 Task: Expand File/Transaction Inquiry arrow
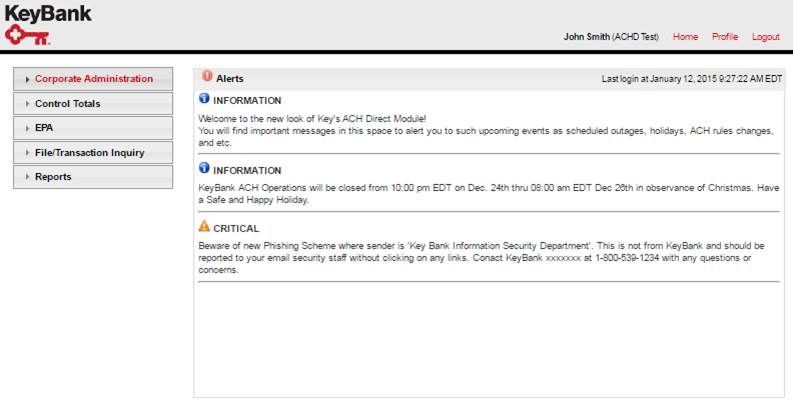[x=27, y=153]
